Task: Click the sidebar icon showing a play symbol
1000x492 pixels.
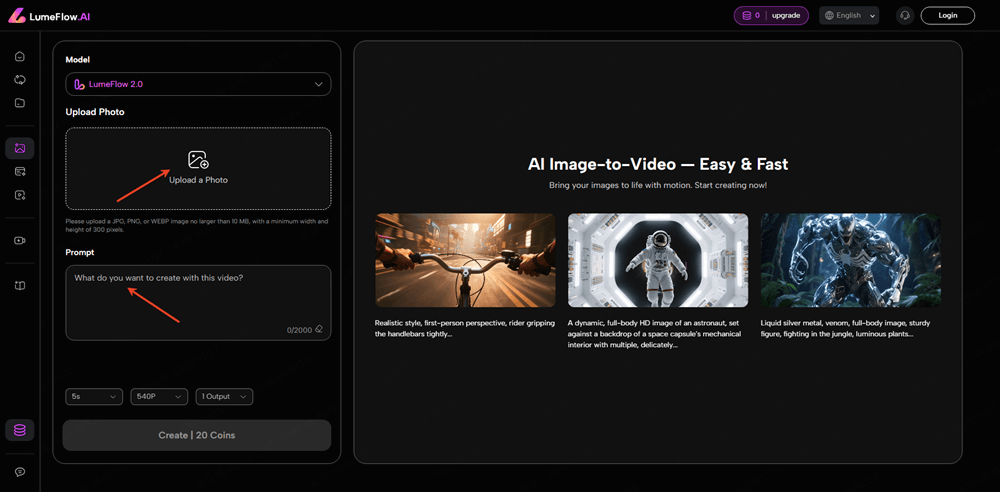Action: pos(20,195)
